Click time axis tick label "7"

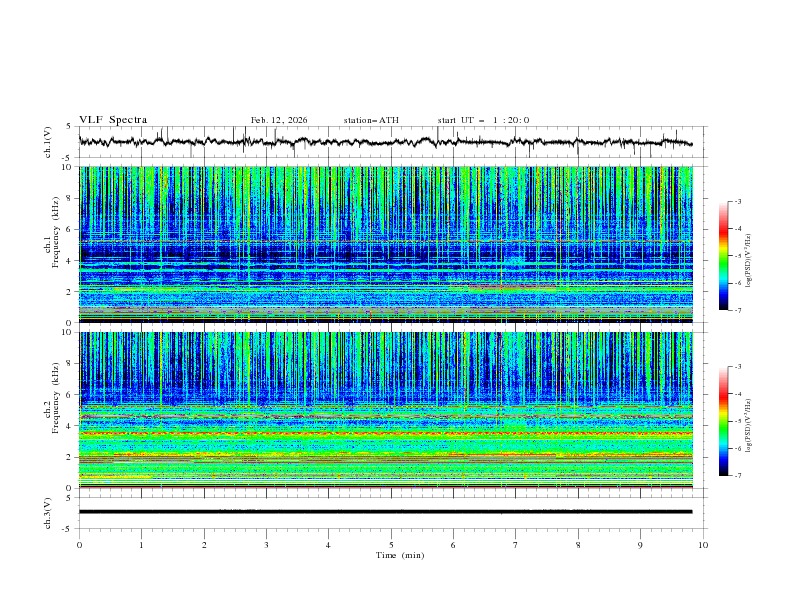pyautogui.click(x=516, y=545)
